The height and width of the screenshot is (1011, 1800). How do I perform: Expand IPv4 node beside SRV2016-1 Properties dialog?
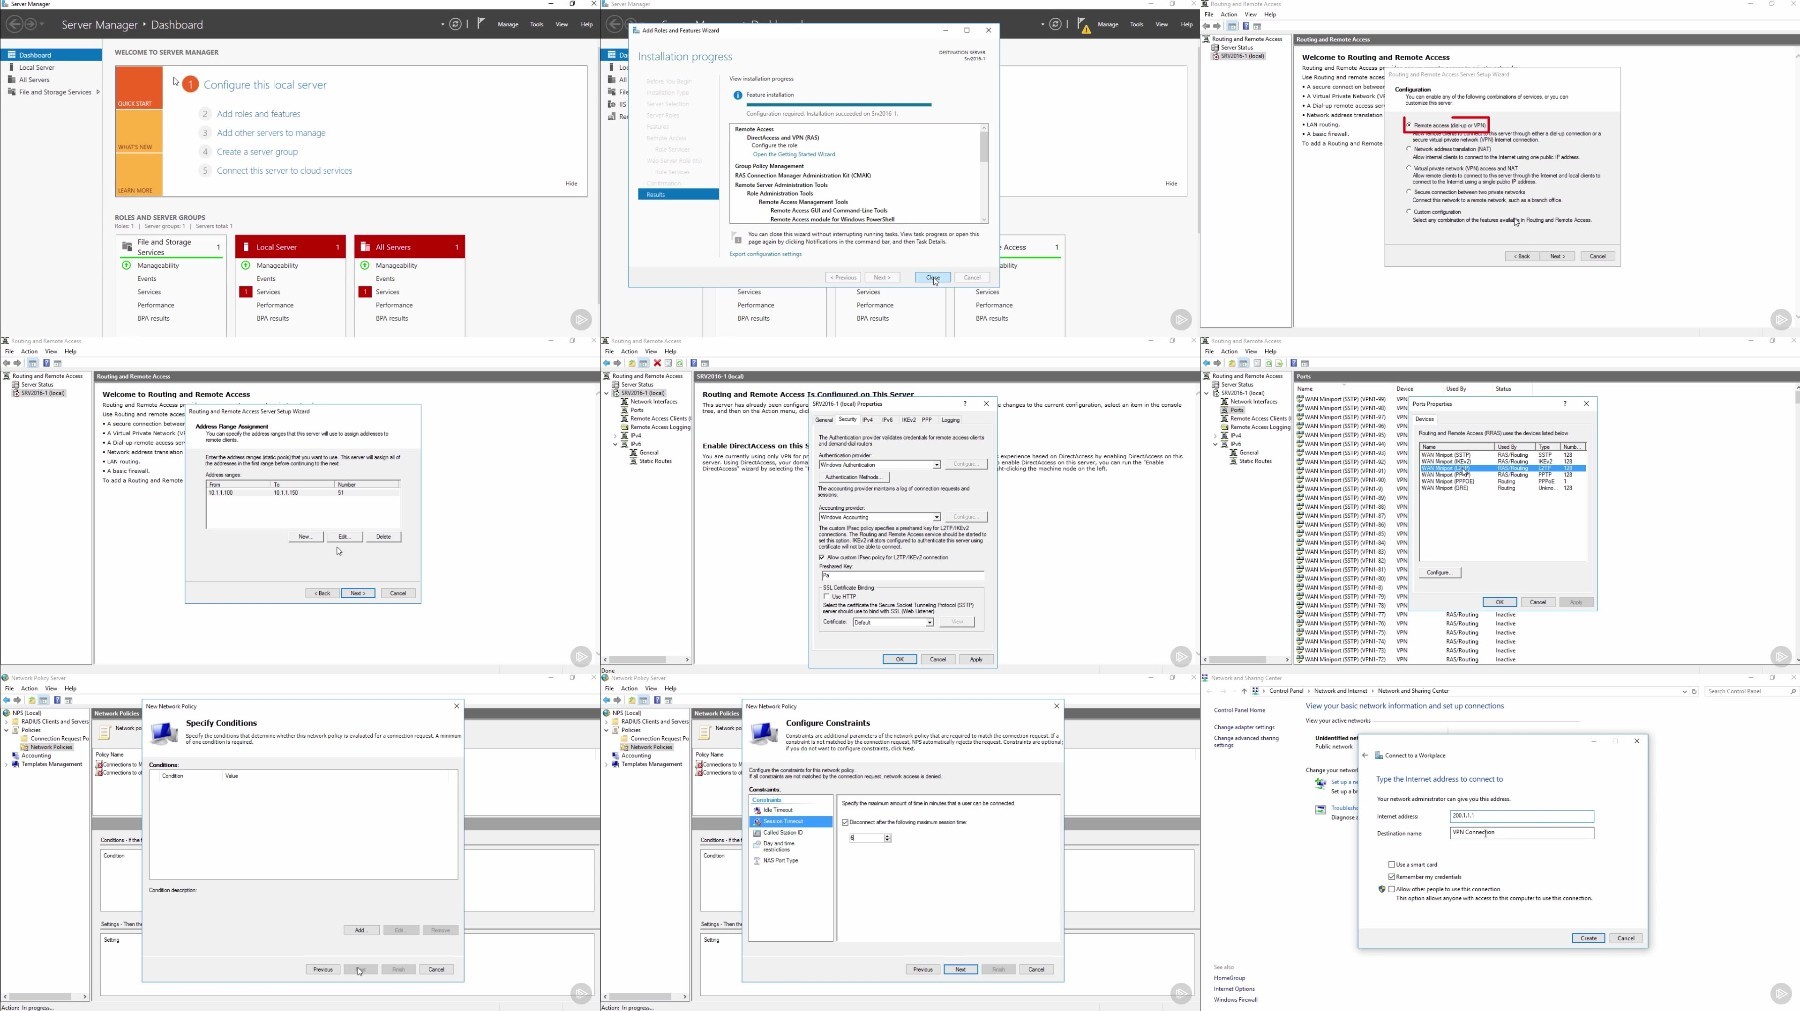[615, 436]
